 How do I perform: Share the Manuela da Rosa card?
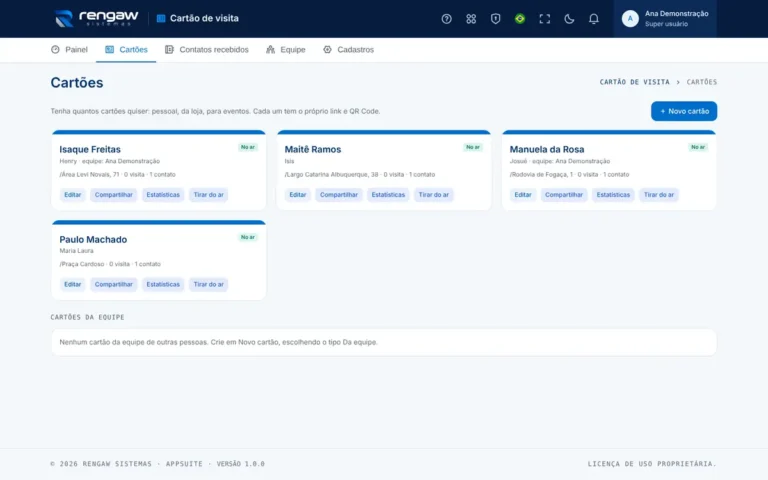564,194
